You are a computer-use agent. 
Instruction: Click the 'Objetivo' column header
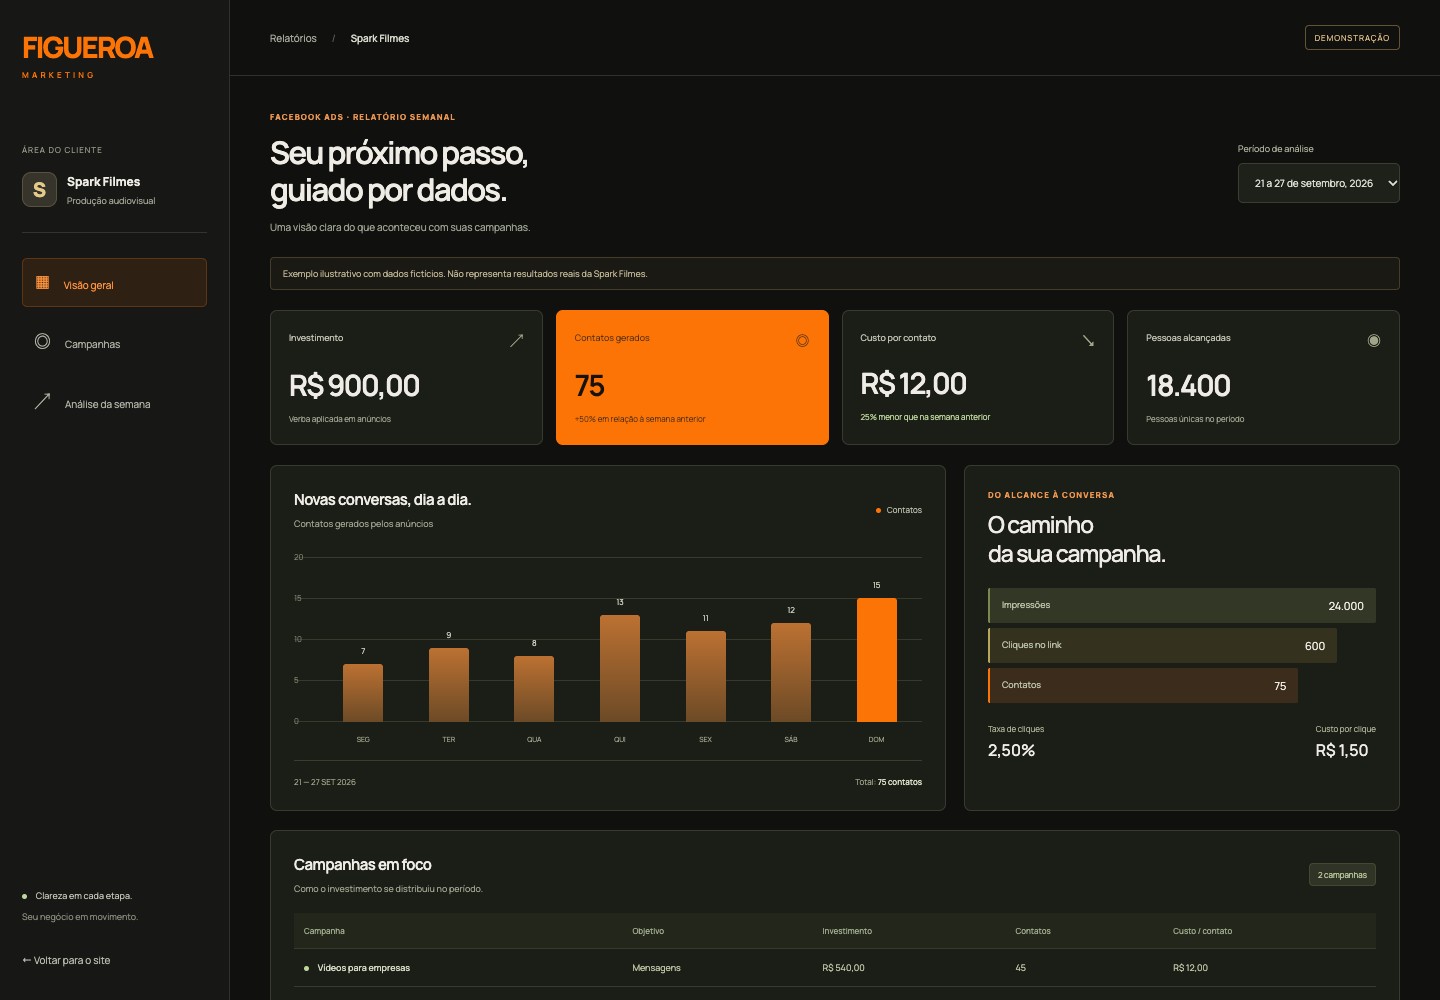(x=648, y=931)
